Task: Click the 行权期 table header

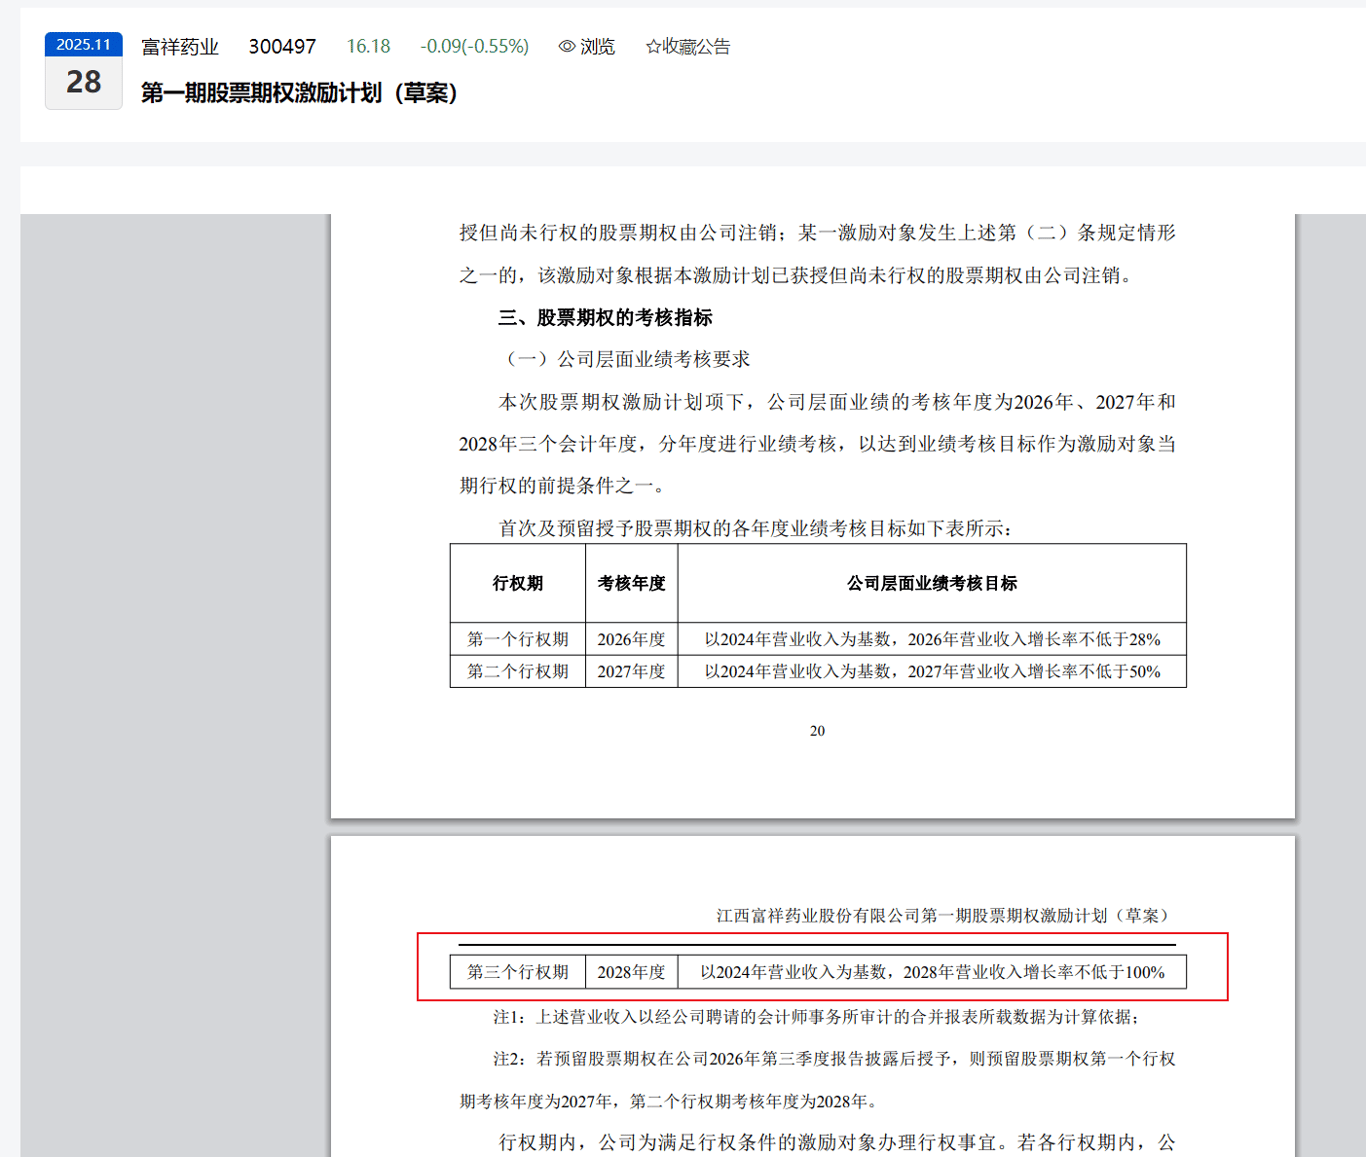Action: (518, 583)
